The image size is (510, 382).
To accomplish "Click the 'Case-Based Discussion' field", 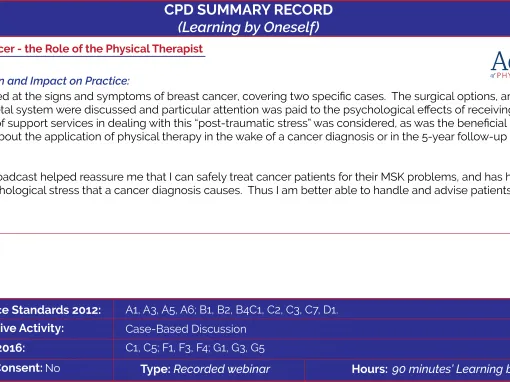I will [x=186, y=329].
